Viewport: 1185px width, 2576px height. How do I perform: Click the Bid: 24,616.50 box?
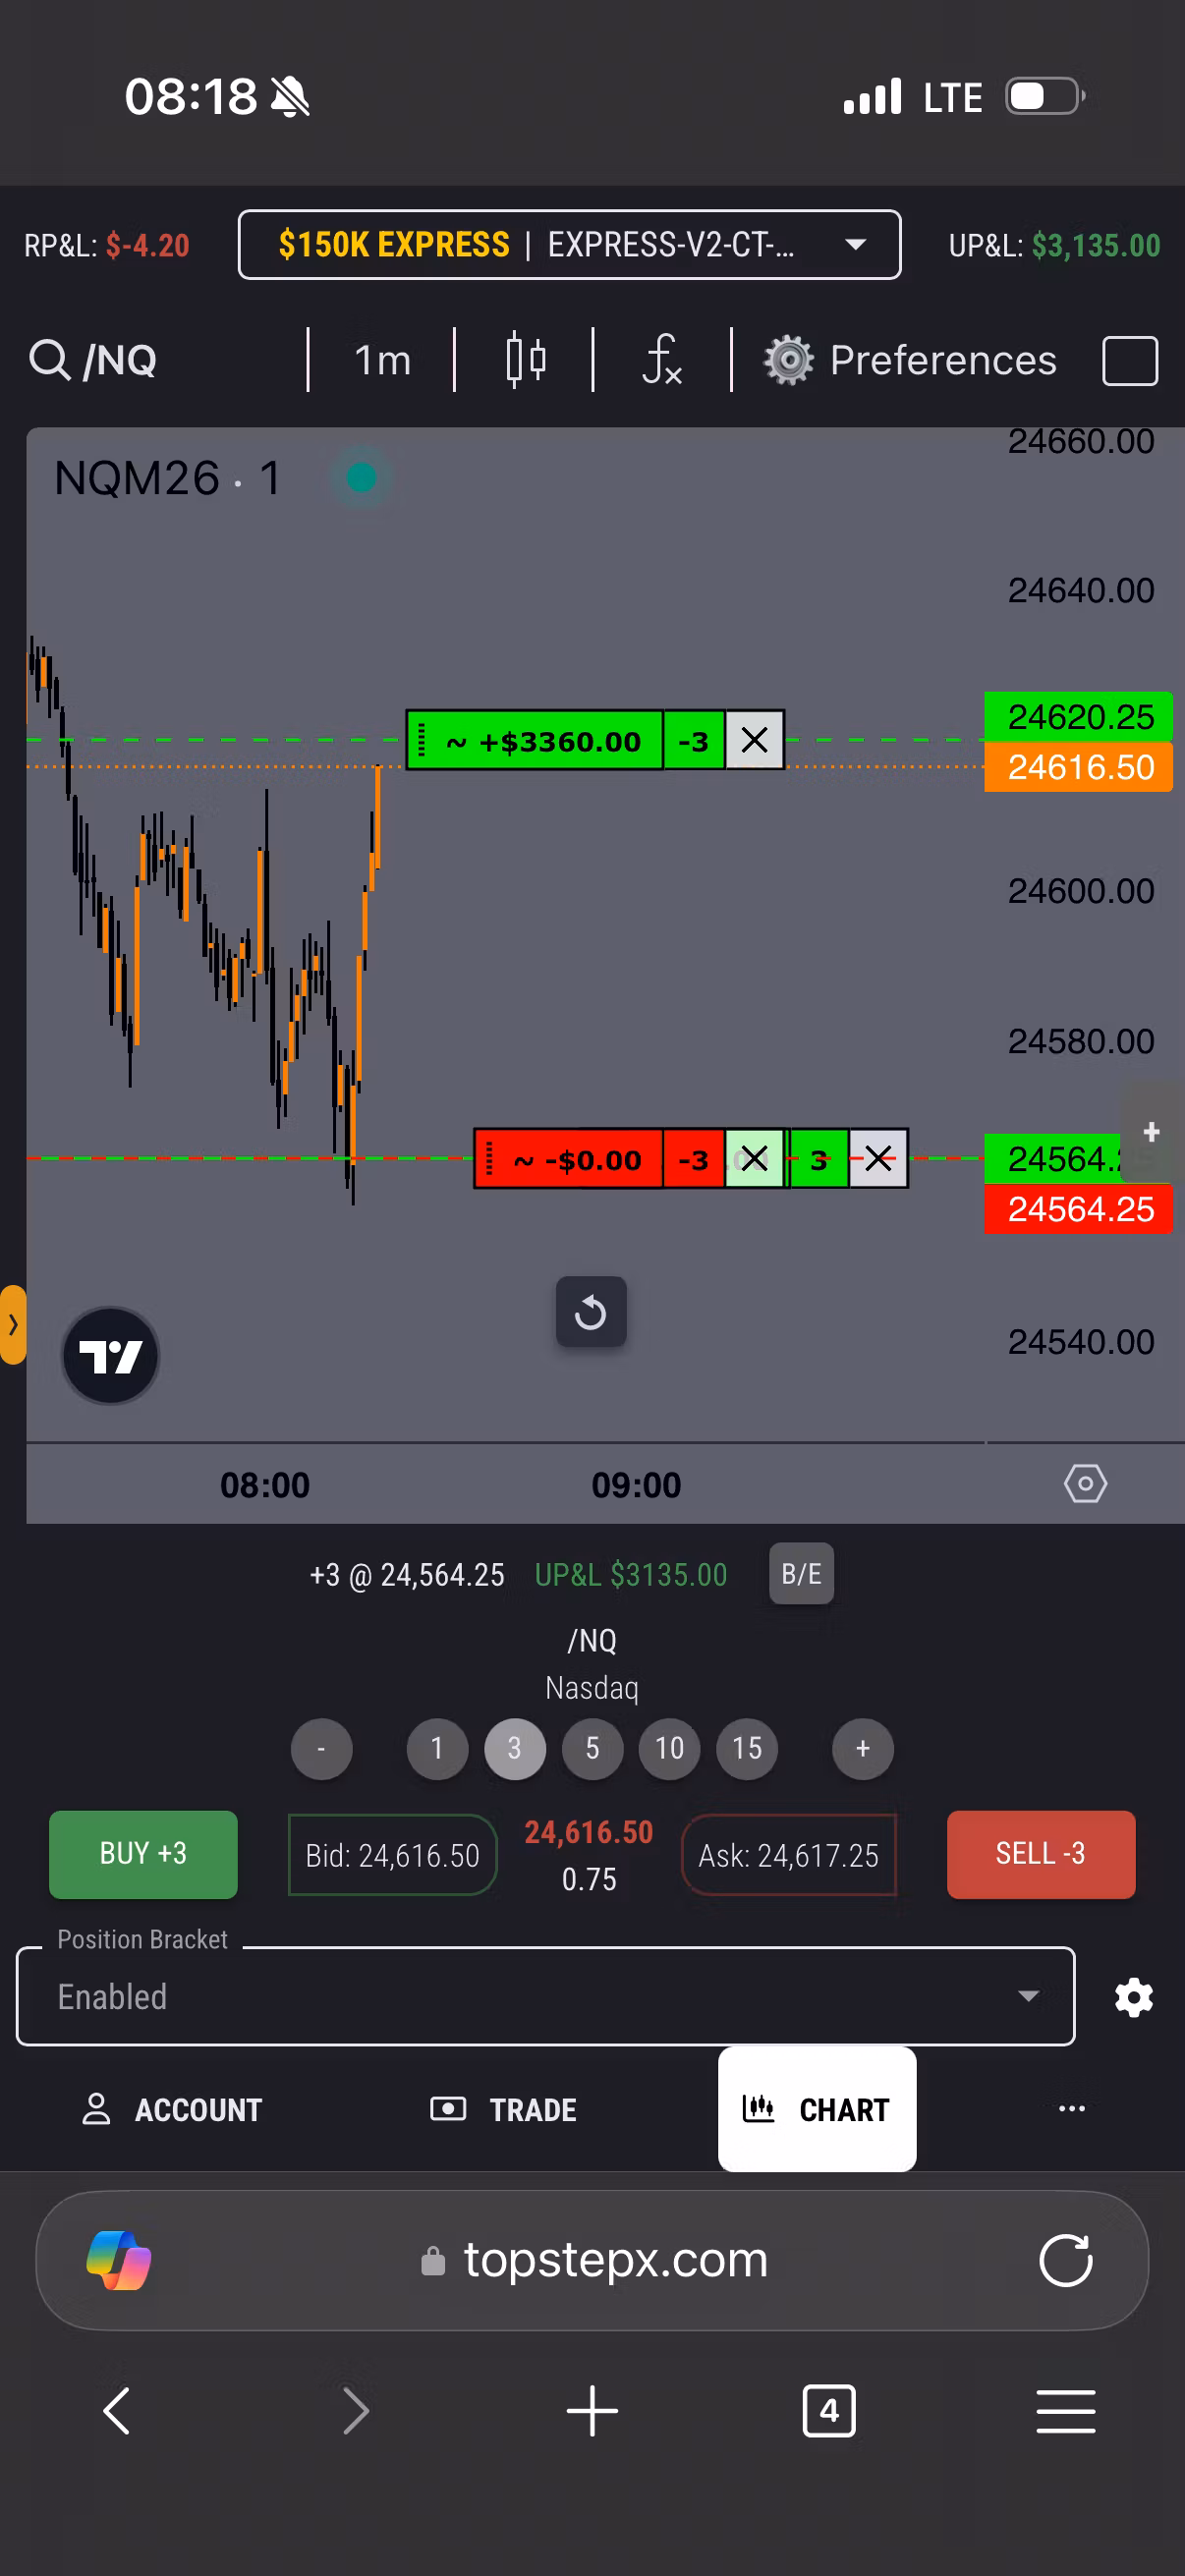(392, 1856)
